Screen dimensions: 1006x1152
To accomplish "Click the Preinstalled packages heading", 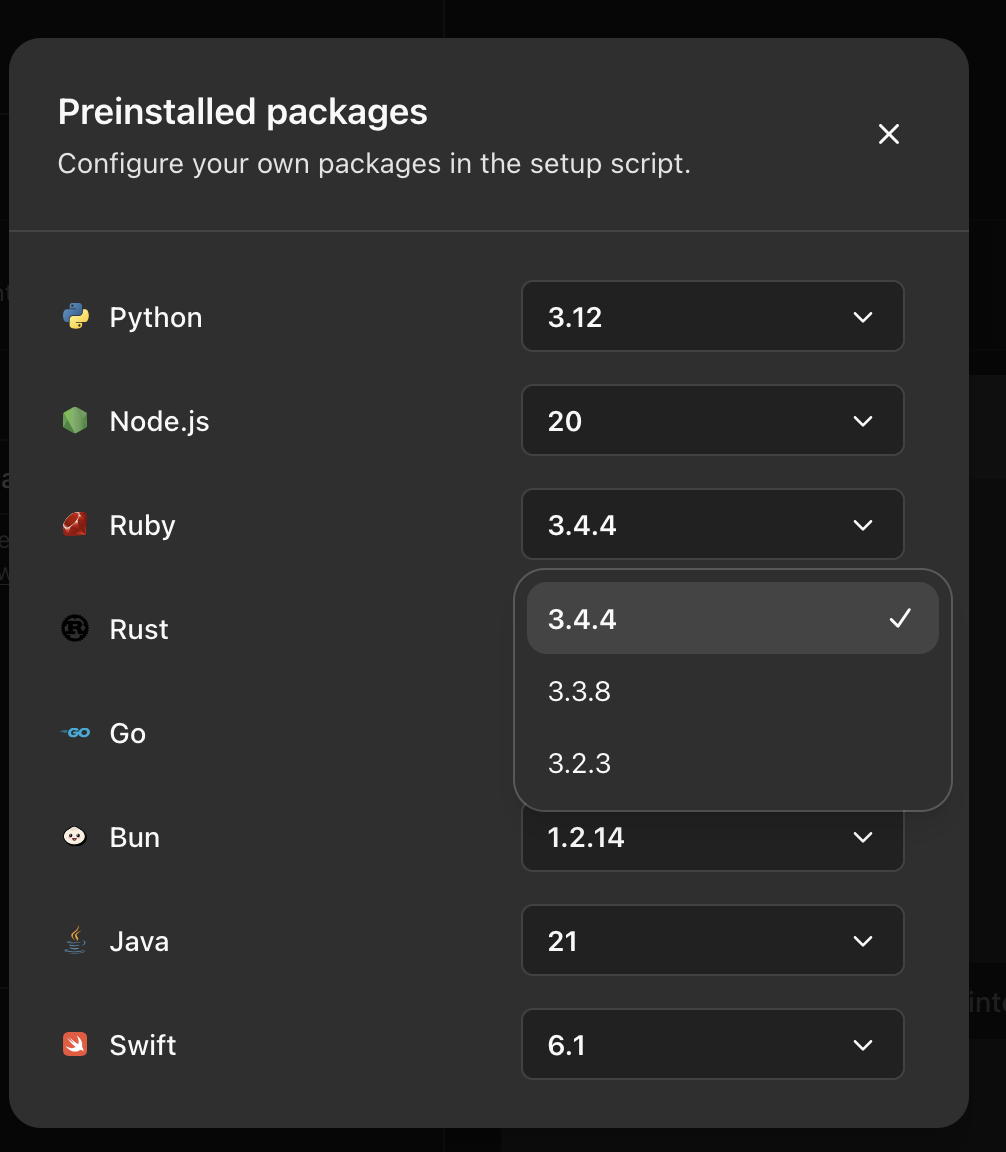I will [x=242, y=112].
